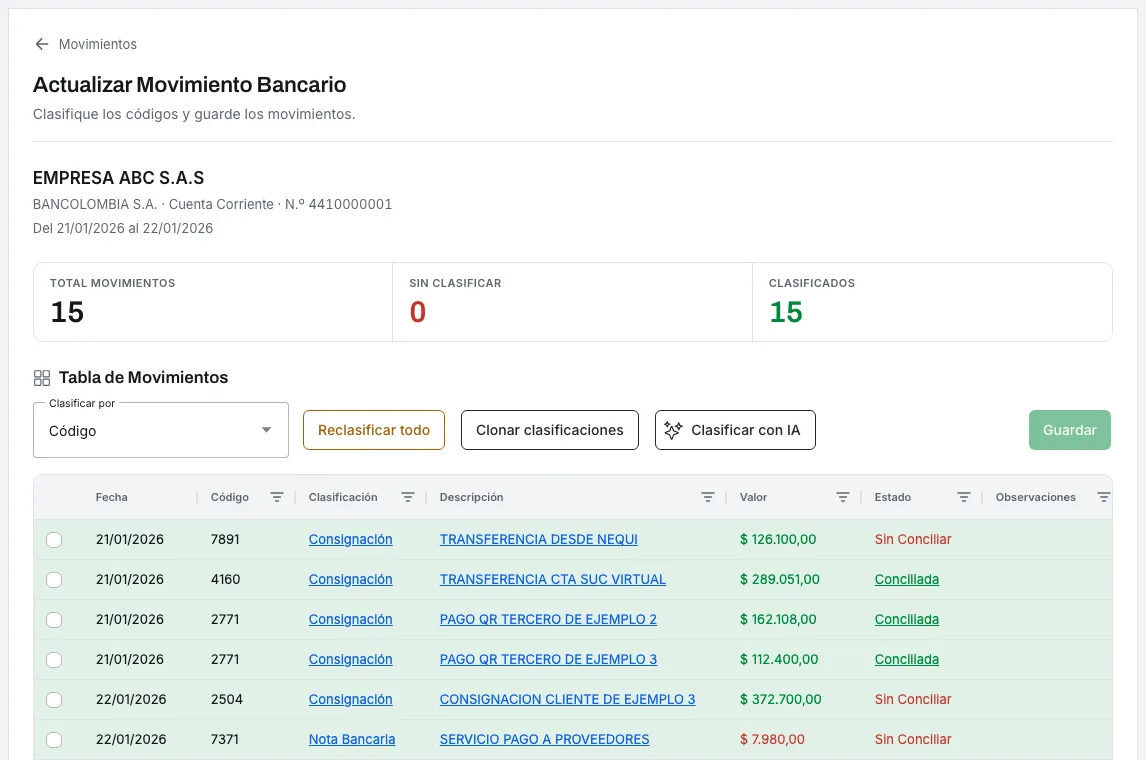Select the TRANSFERENCIA CTA SUC VIRTUAL row checkbox
This screenshot has height=760, width=1146.
[54, 580]
